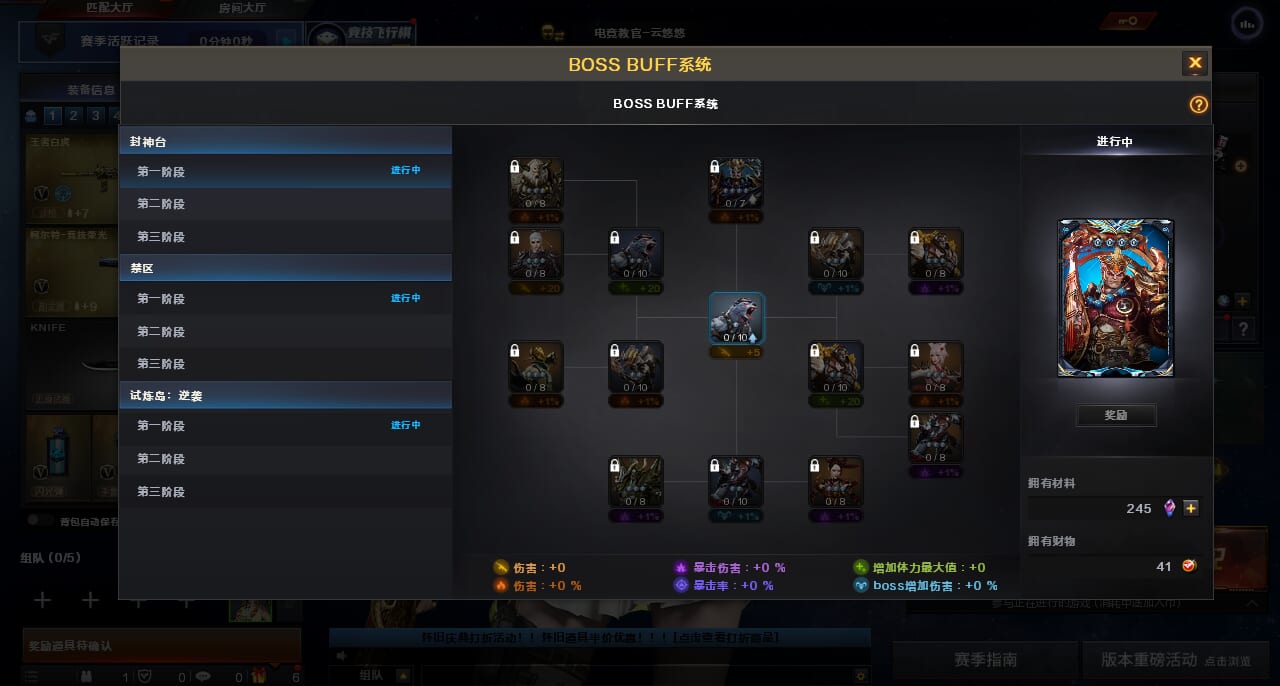Click the boss character card thumbnail
This screenshot has width=1280, height=686.
tap(1116, 298)
